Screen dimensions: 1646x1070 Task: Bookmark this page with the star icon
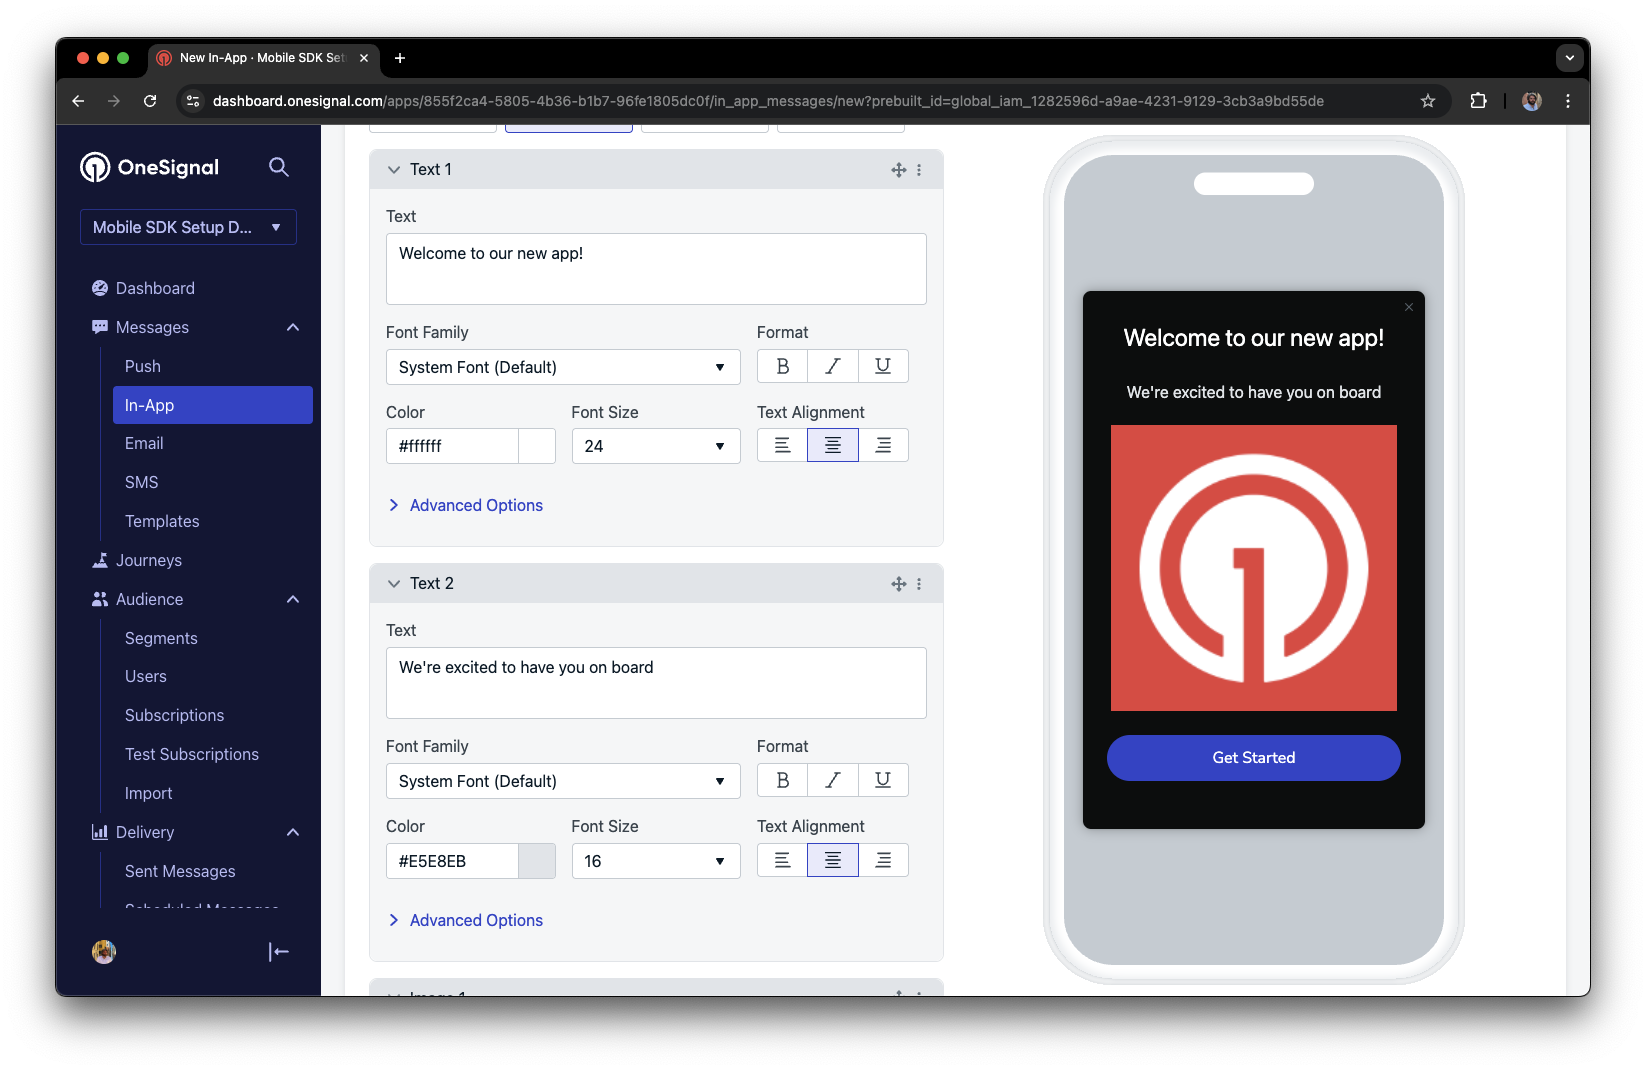point(1428,101)
